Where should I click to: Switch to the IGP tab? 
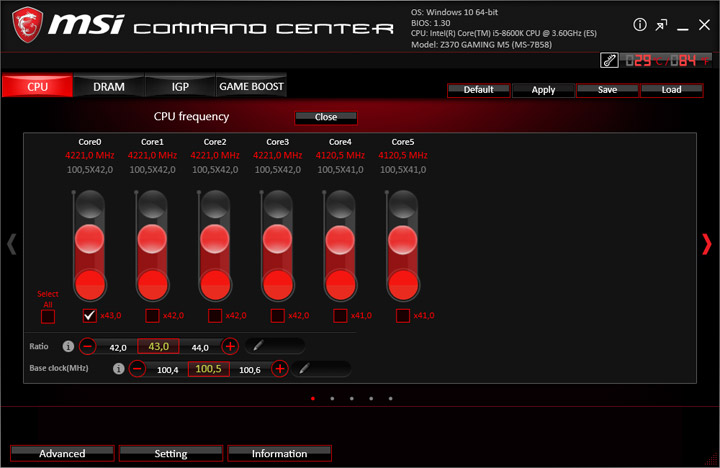coord(180,86)
